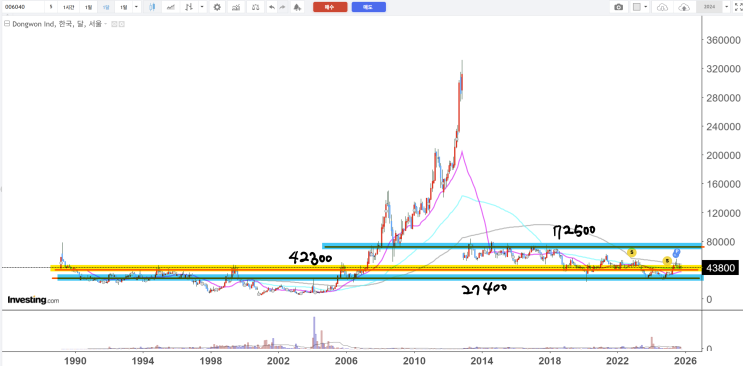Click the 2024 saved layout name
This screenshot has width=743, height=366.
point(709,7)
